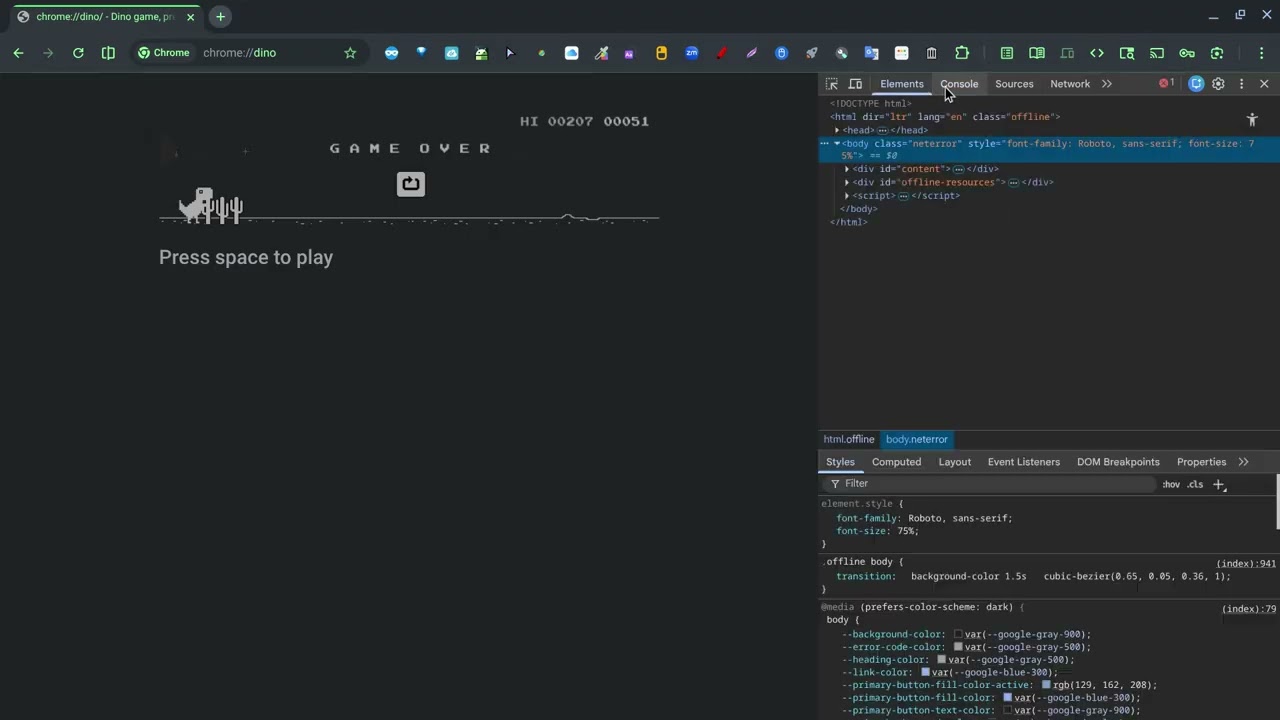This screenshot has width=1280, height=720.
Task: Toggle the device toolbar in DevTools
Action: click(x=855, y=84)
